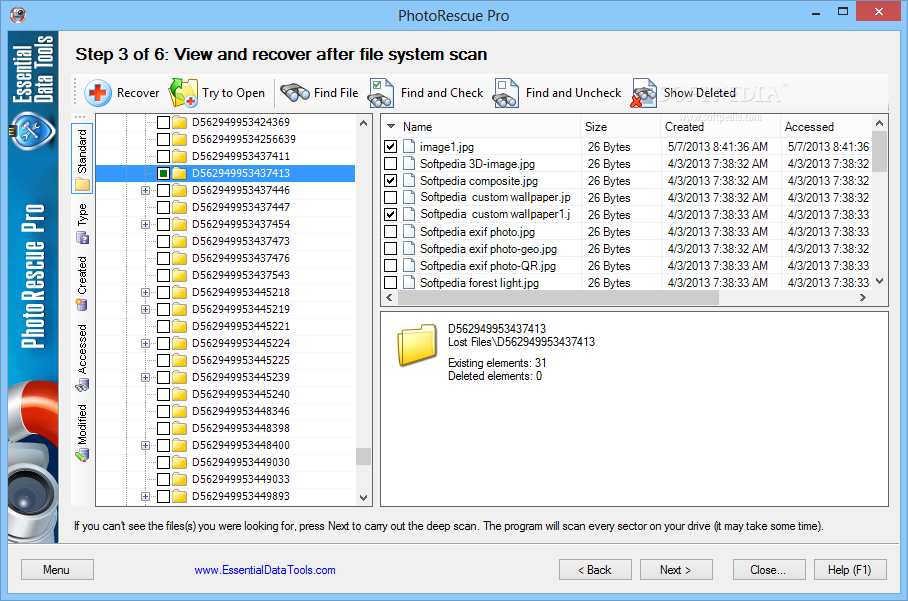Sort file list by Size column
The image size is (908, 601).
(x=620, y=126)
